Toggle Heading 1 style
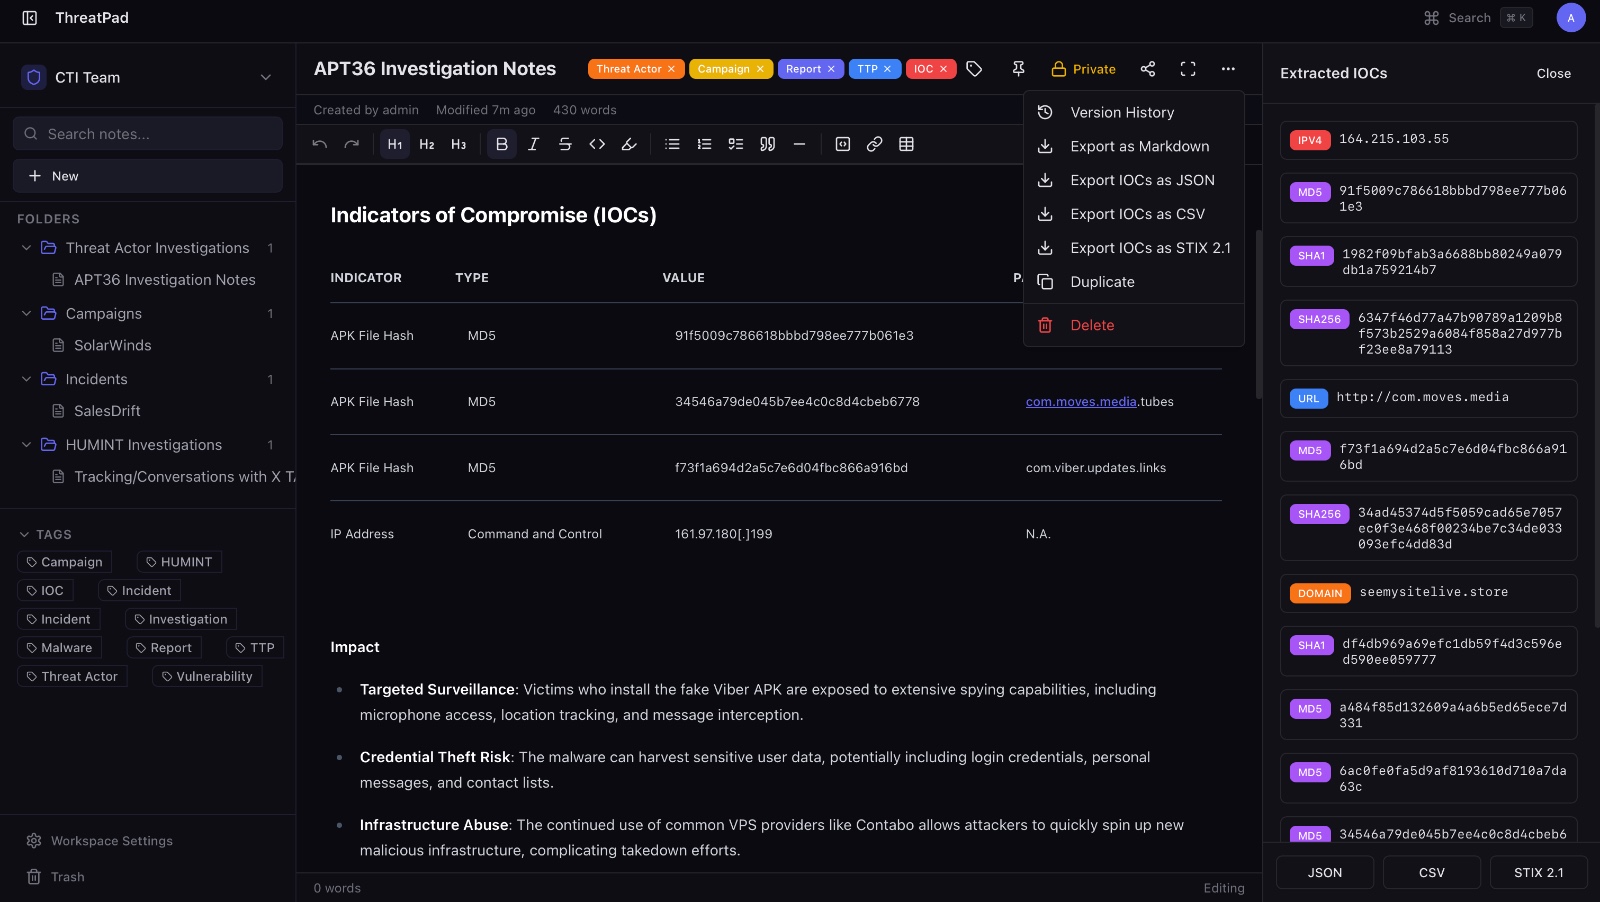 (395, 144)
